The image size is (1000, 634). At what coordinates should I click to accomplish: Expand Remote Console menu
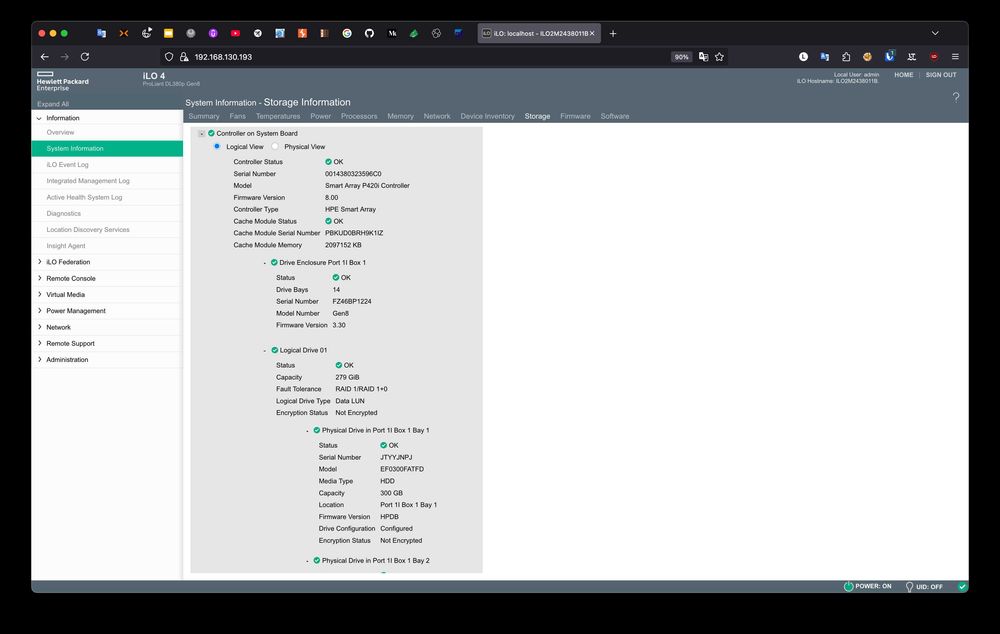click(x=40, y=278)
